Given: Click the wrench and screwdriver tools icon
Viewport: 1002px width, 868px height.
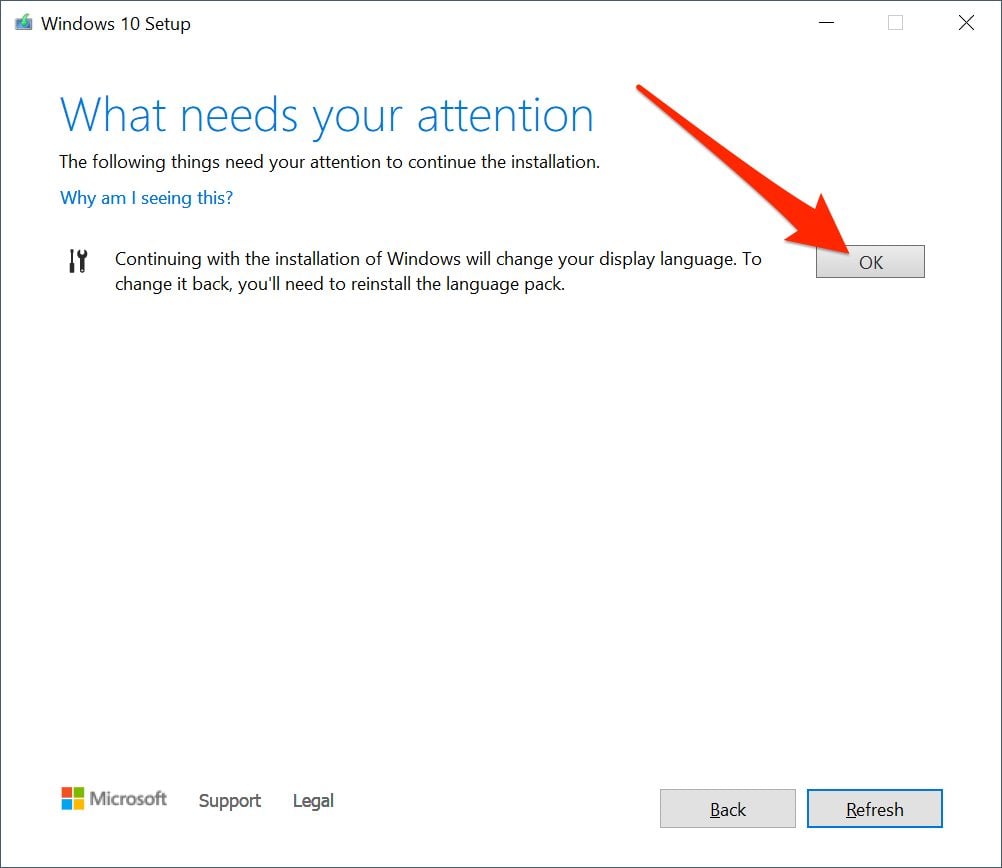Looking at the screenshot, I should pos(77,262).
